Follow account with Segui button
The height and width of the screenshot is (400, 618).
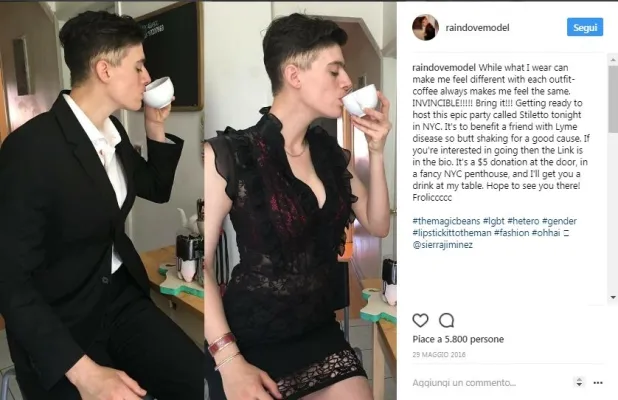pos(585,27)
